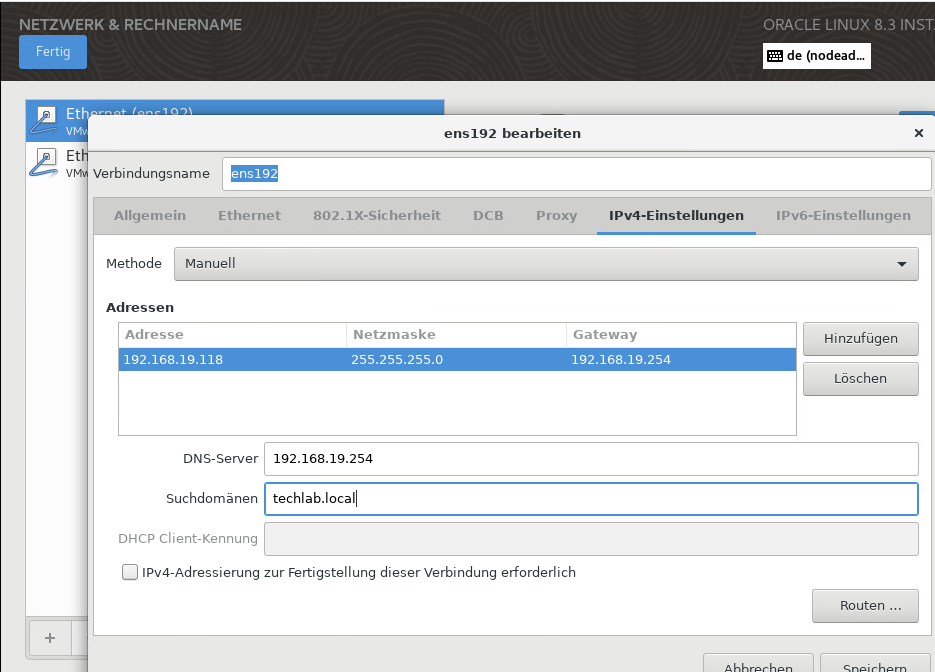935x672 pixels.
Task: Switch to the Allgemein tab
Action: pos(150,216)
